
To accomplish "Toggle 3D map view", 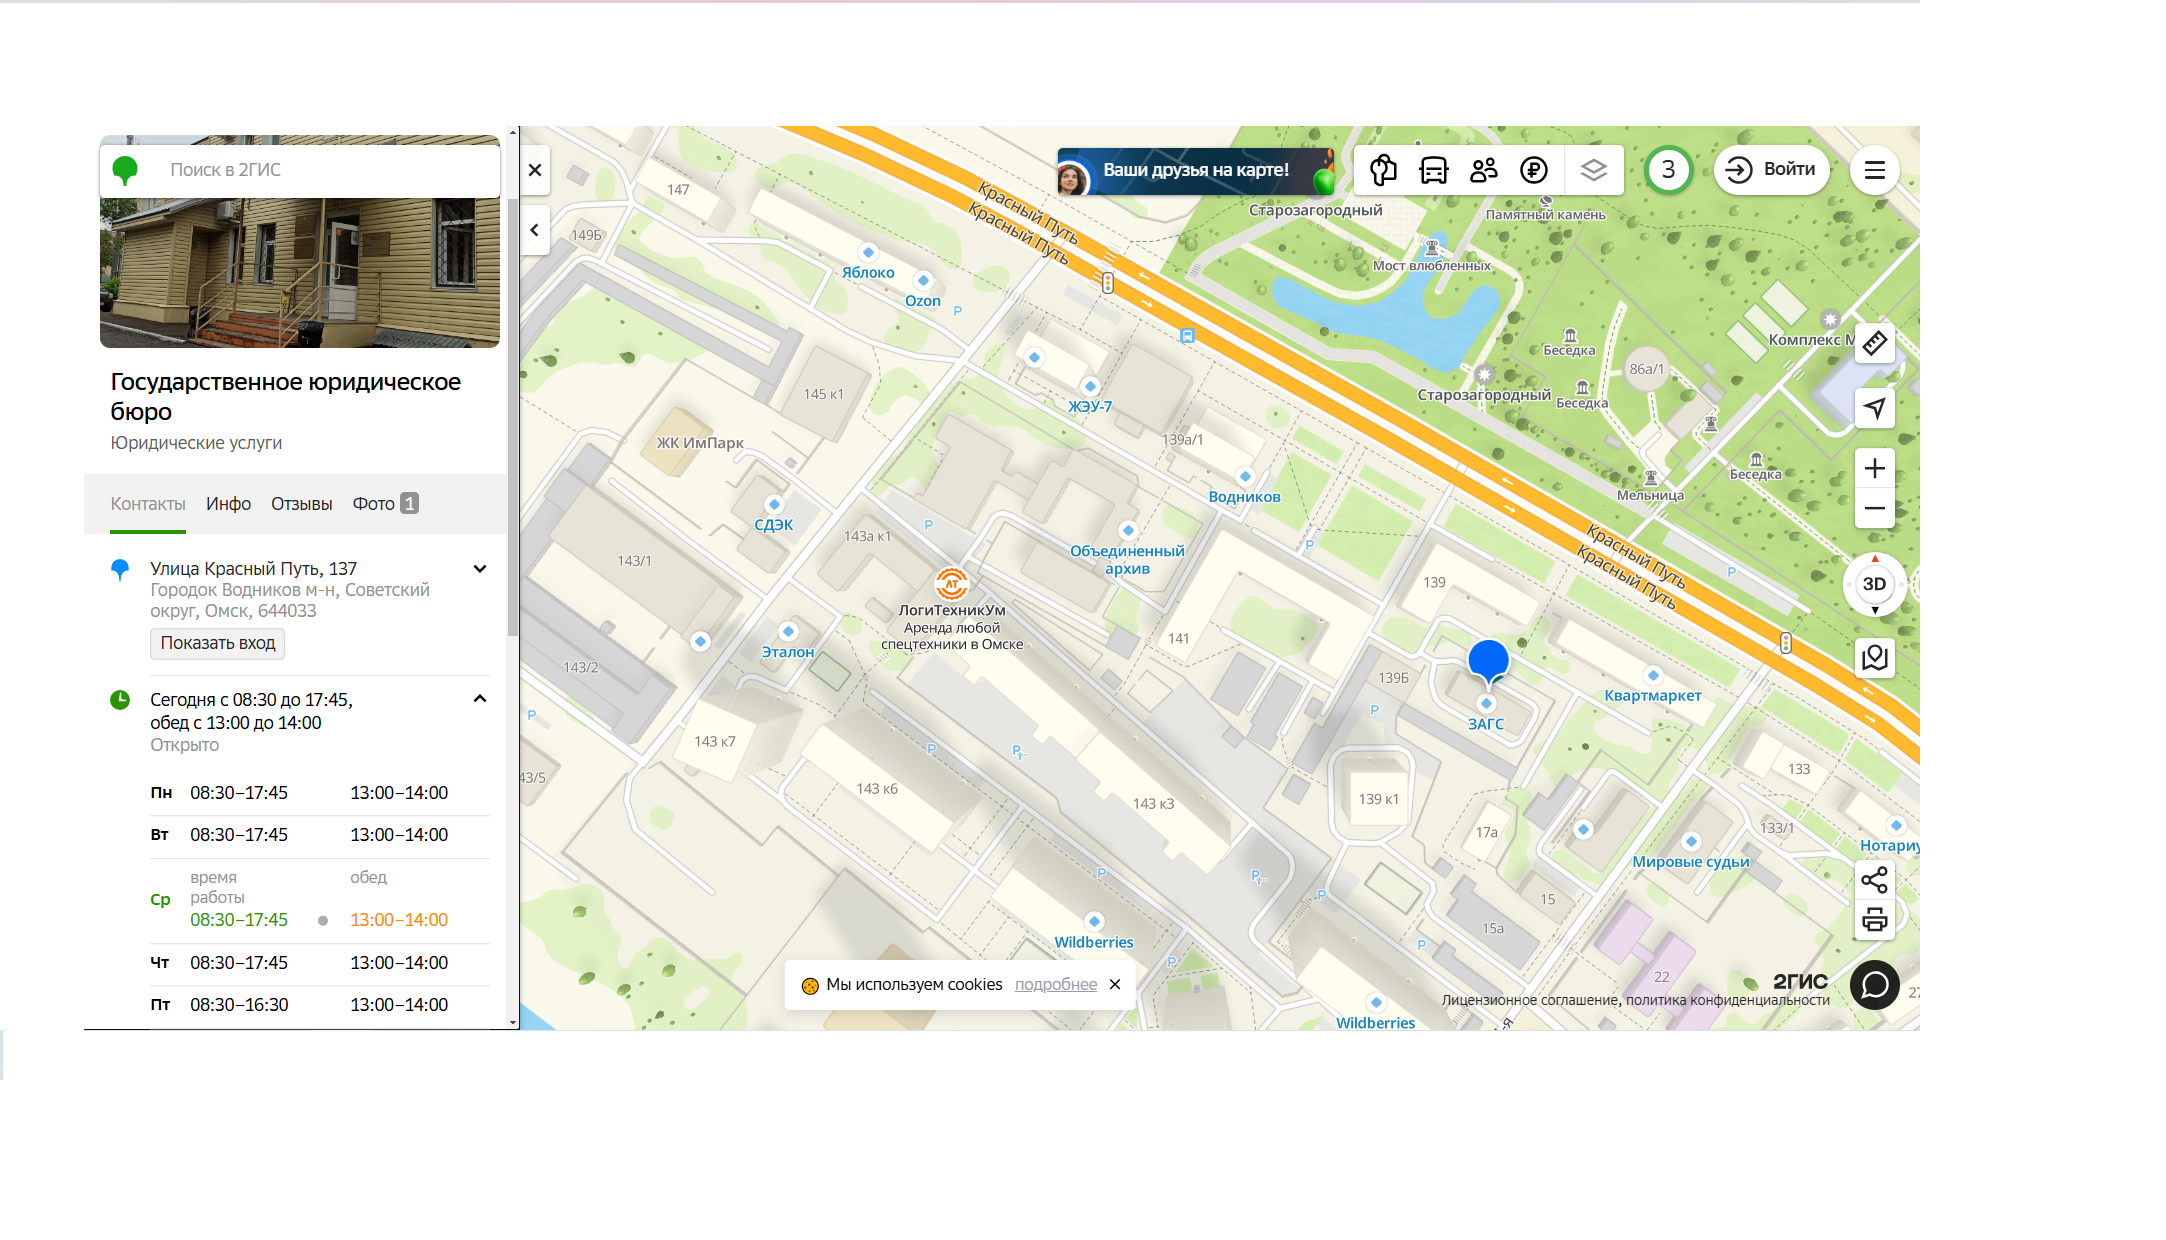I will coord(1875,584).
